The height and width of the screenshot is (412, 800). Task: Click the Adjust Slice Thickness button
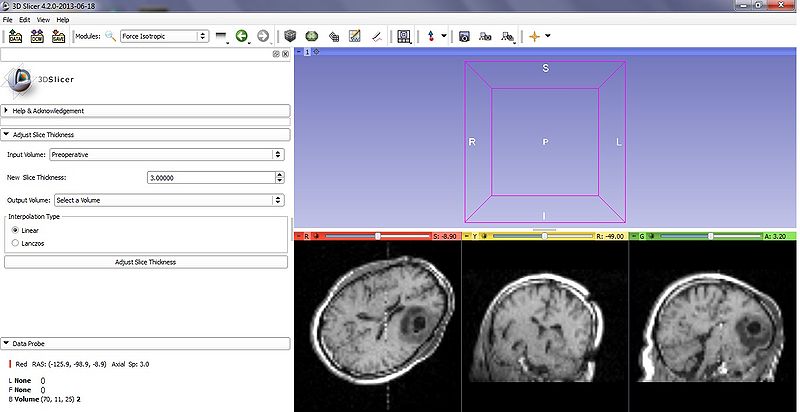coord(145,262)
